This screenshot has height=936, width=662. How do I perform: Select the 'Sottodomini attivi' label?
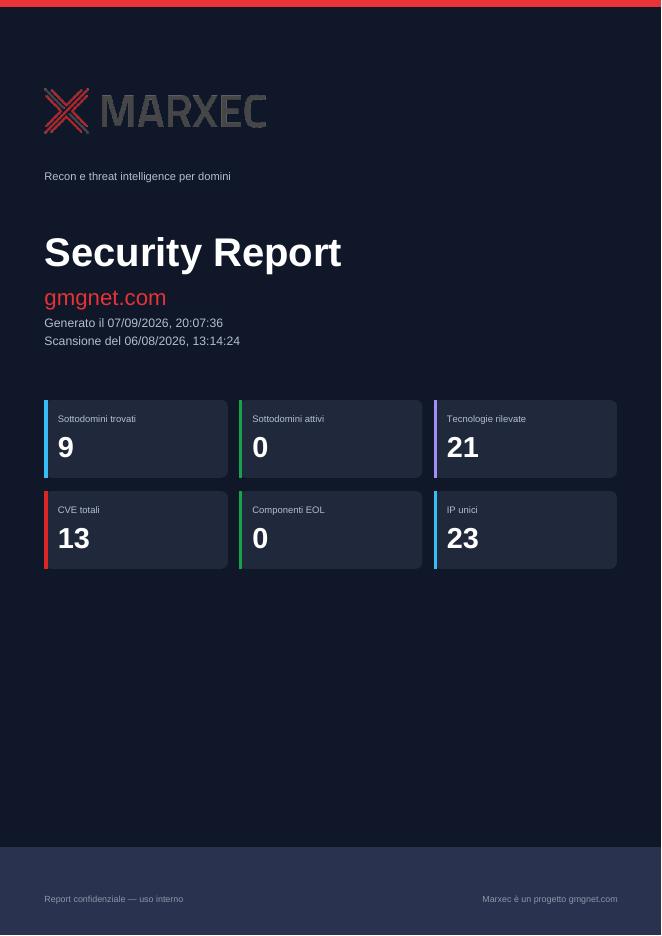tap(288, 419)
